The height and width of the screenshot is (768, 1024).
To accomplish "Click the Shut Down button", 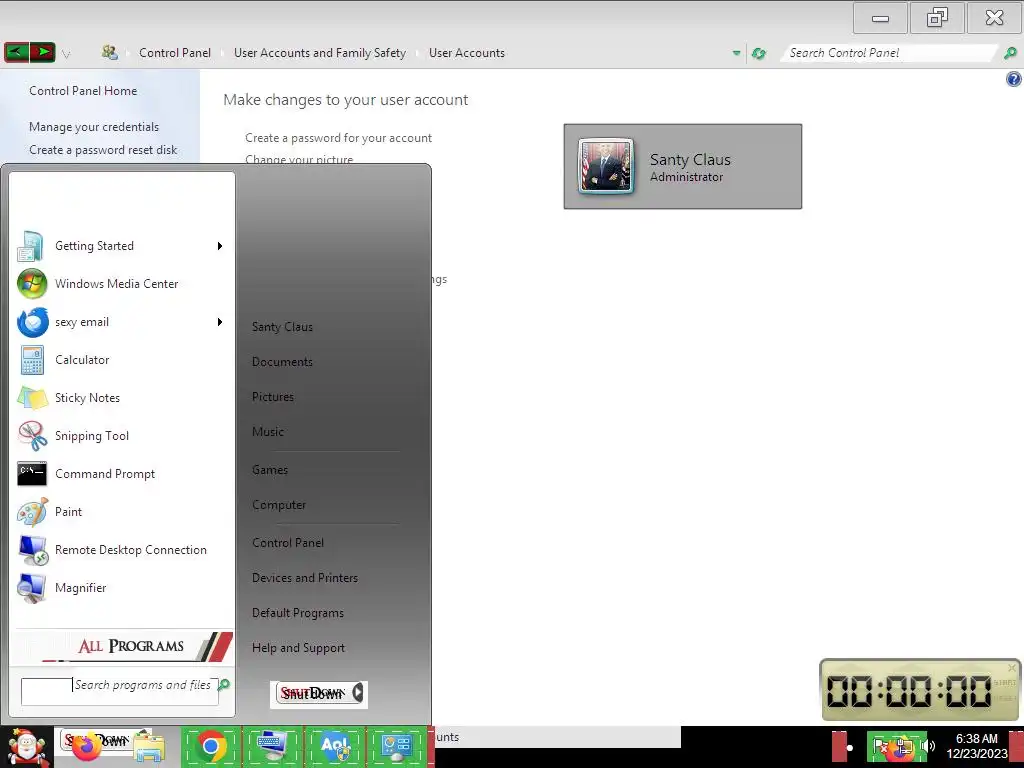I will pyautogui.click(x=313, y=693).
